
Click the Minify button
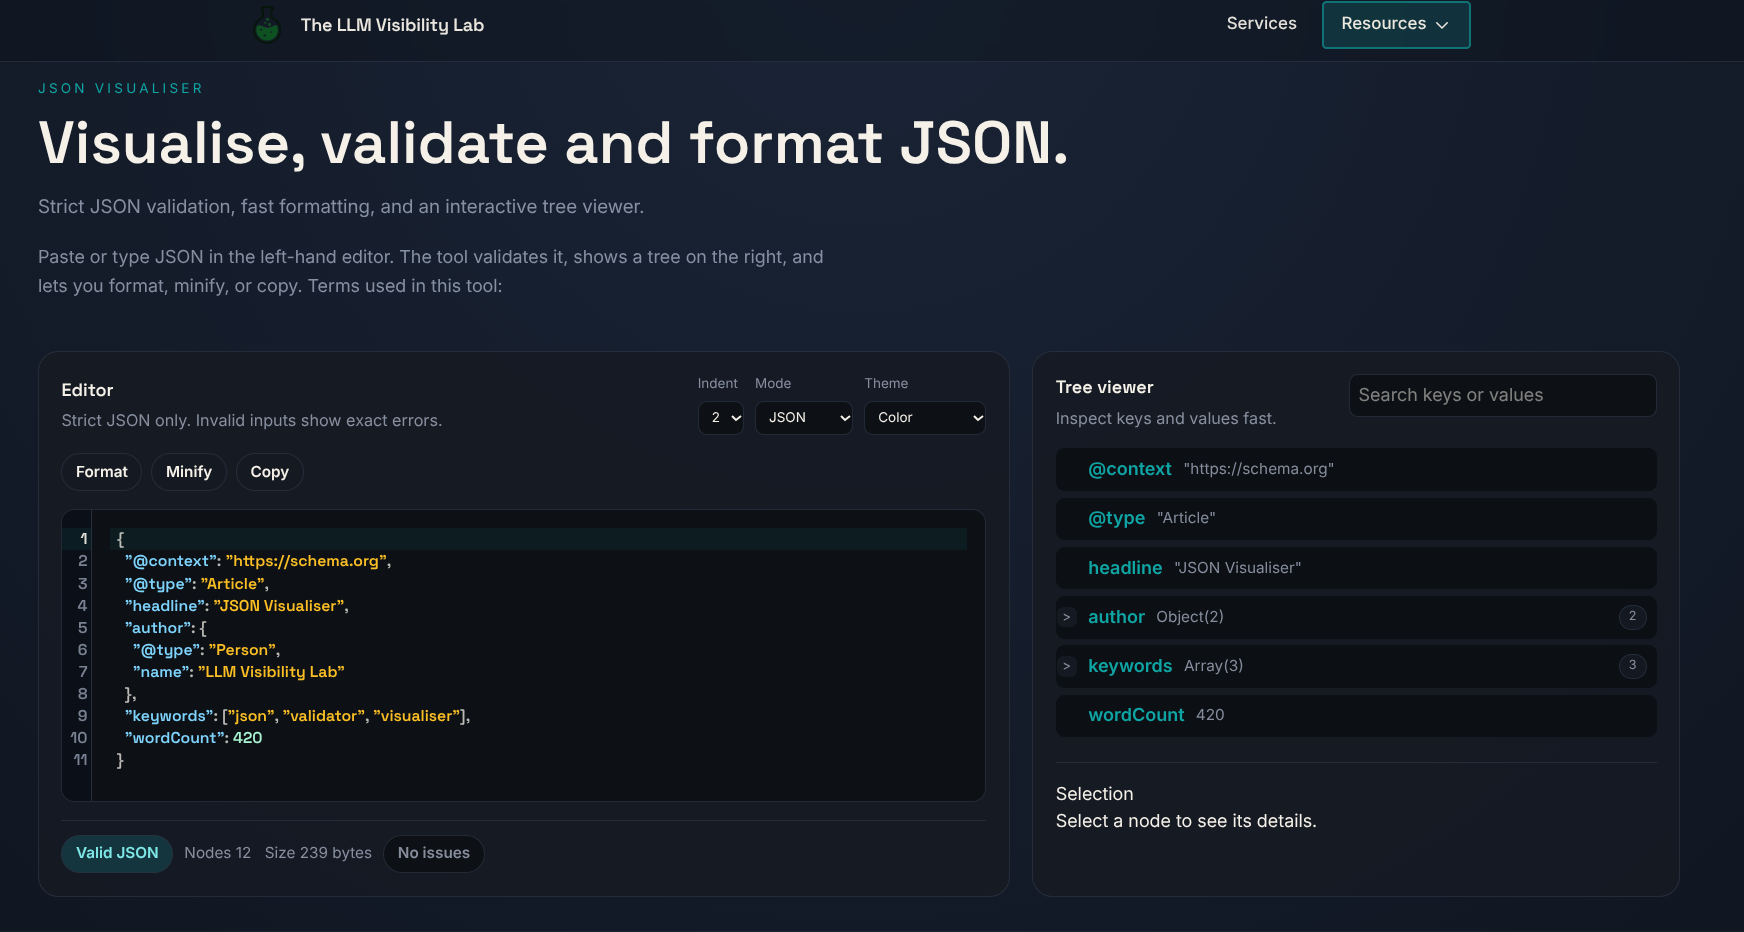[x=188, y=471]
